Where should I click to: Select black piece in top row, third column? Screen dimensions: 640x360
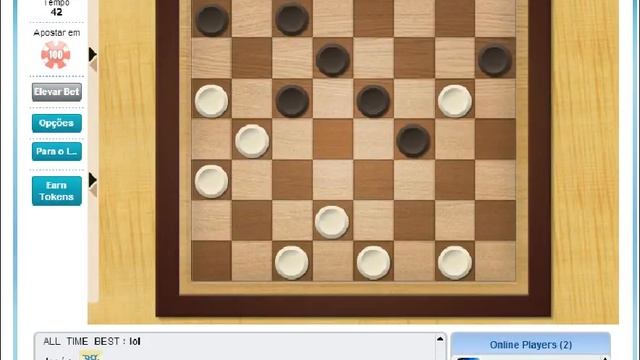pos(292,19)
